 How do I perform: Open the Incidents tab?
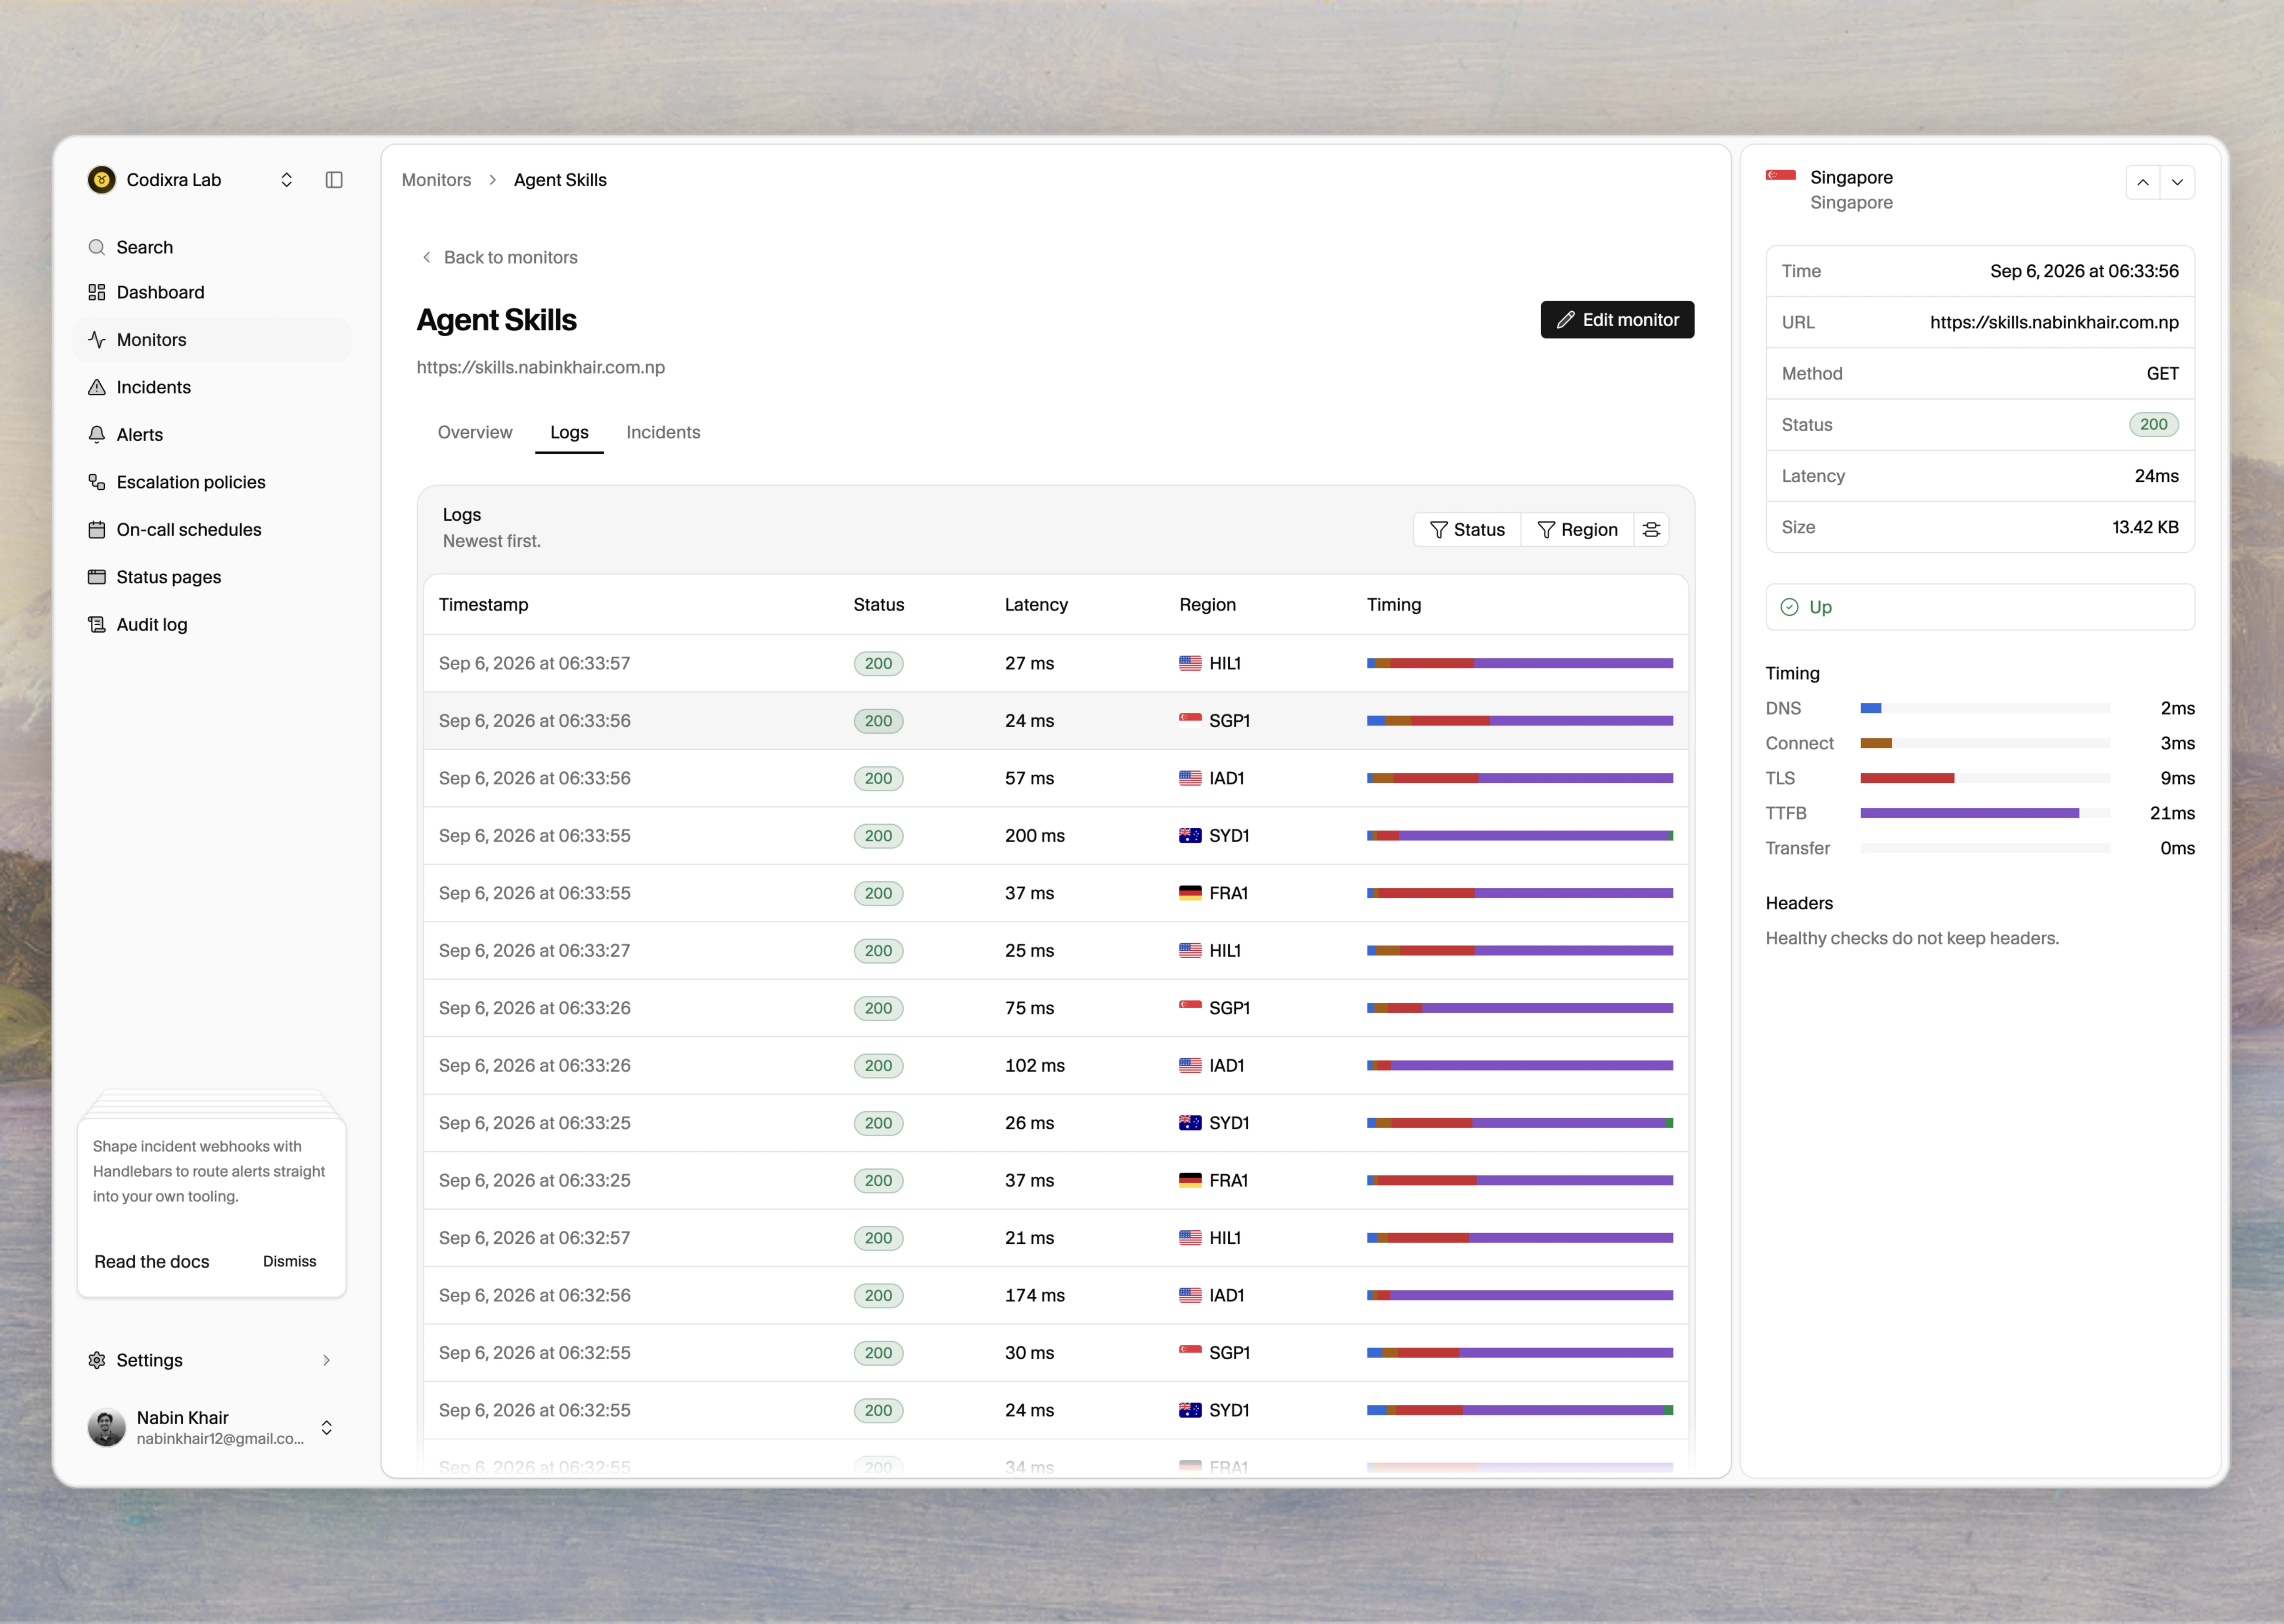[663, 432]
